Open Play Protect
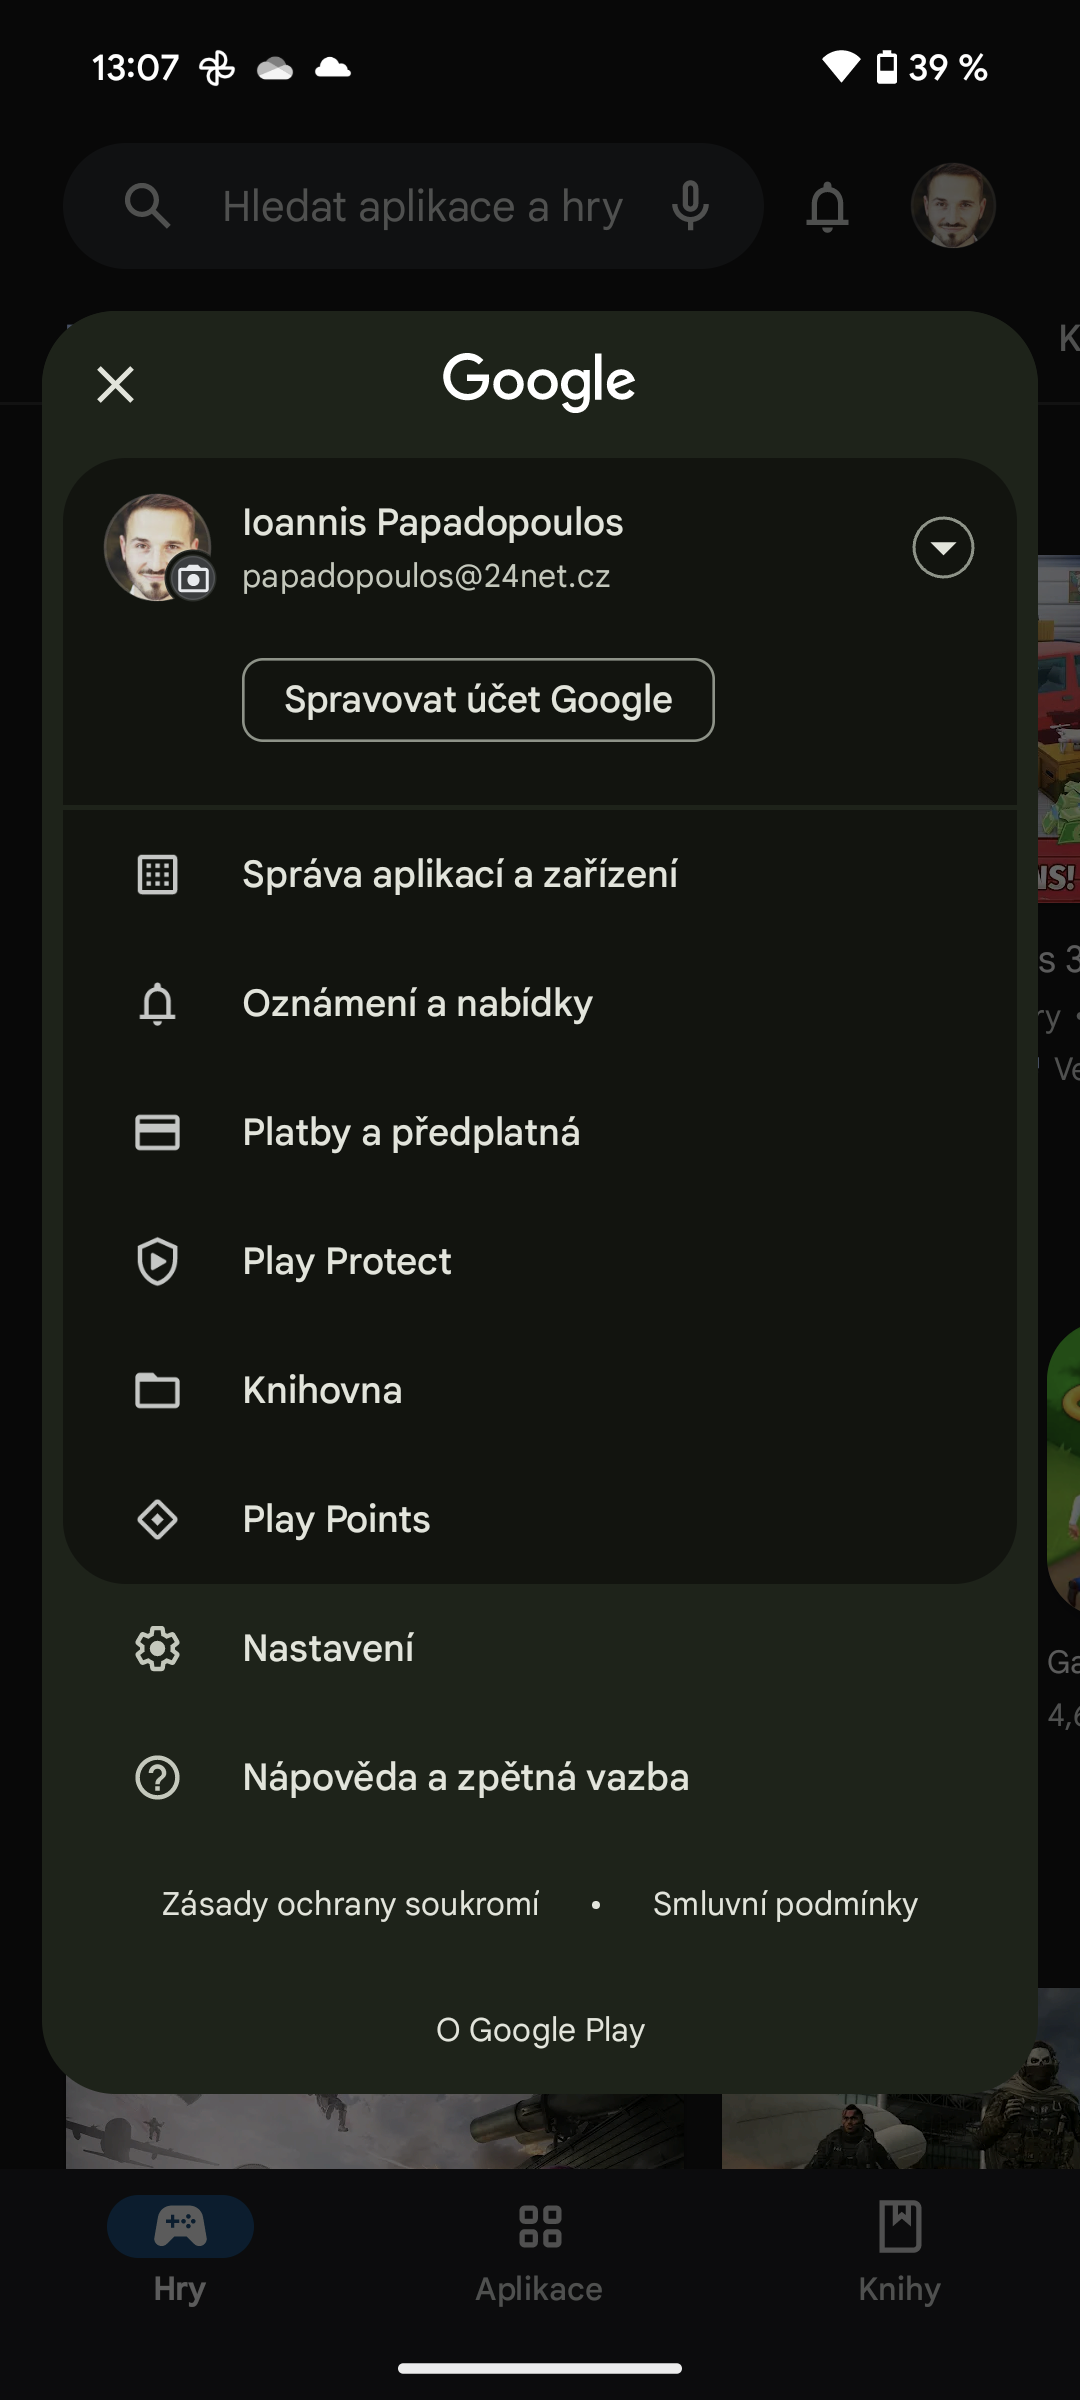 (346, 1261)
